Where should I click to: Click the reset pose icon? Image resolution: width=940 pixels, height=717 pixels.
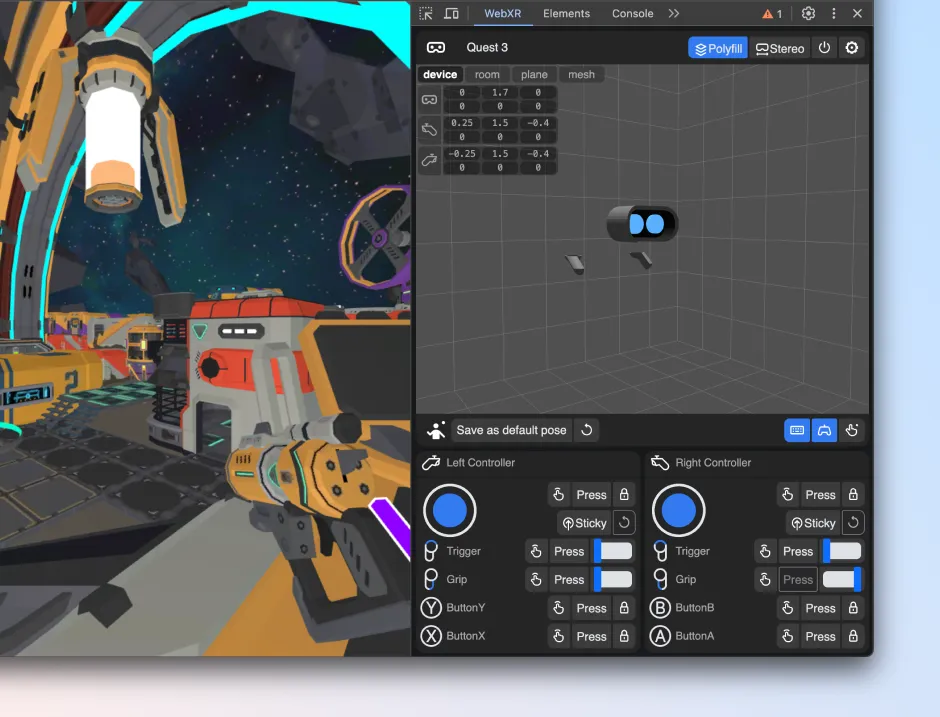point(587,430)
